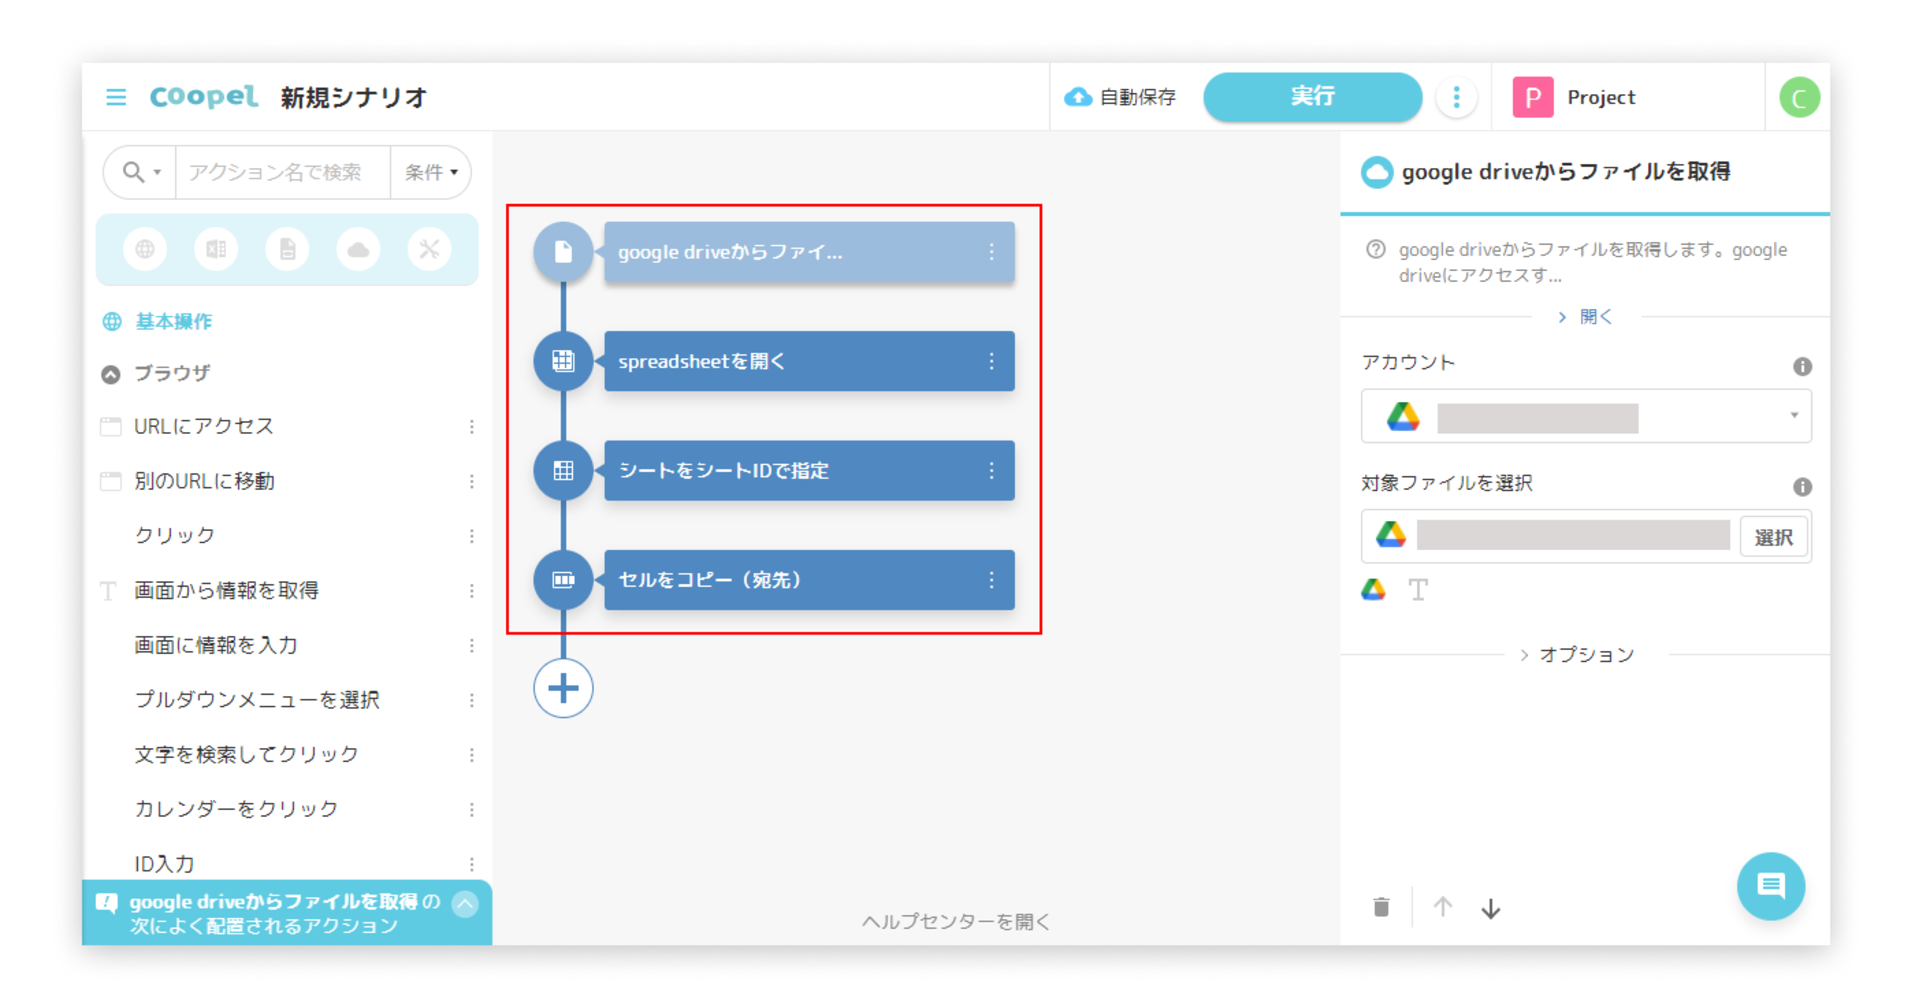Screen dimensions: 1915x1000
Task: Click the 基本操作 section heading
Action: coord(173,321)
